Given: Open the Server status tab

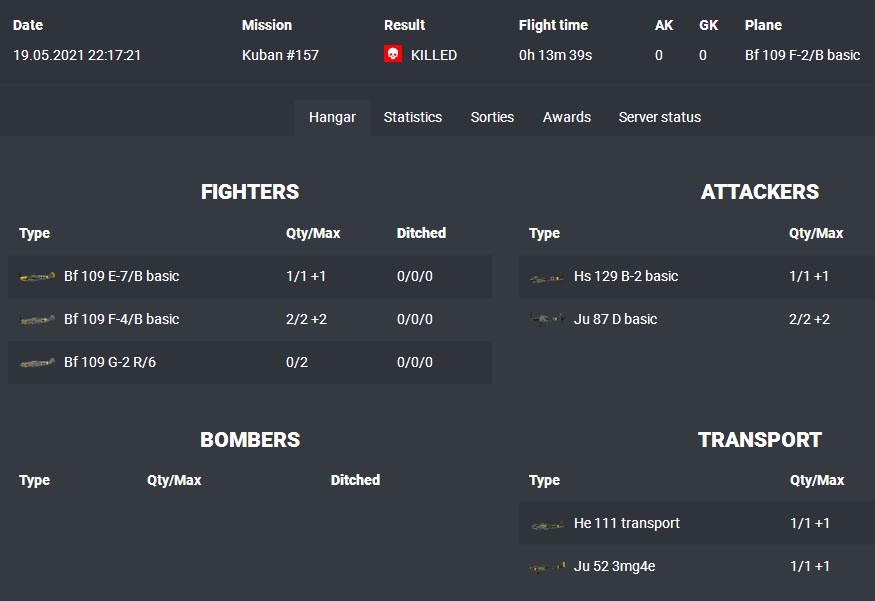Looking at the screenshot, I should click(x=660, y=117).
